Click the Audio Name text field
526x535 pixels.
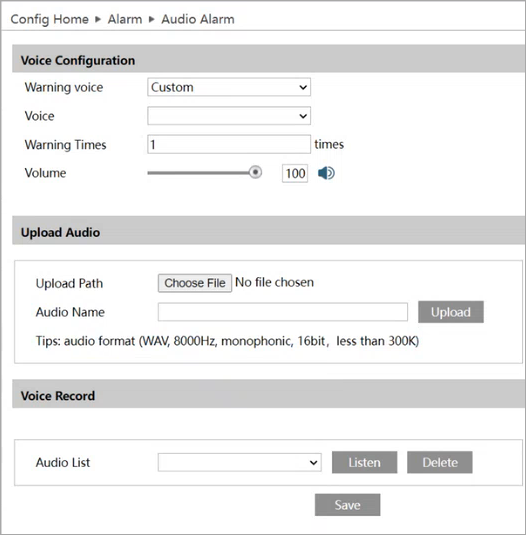(x=283, y=312)
